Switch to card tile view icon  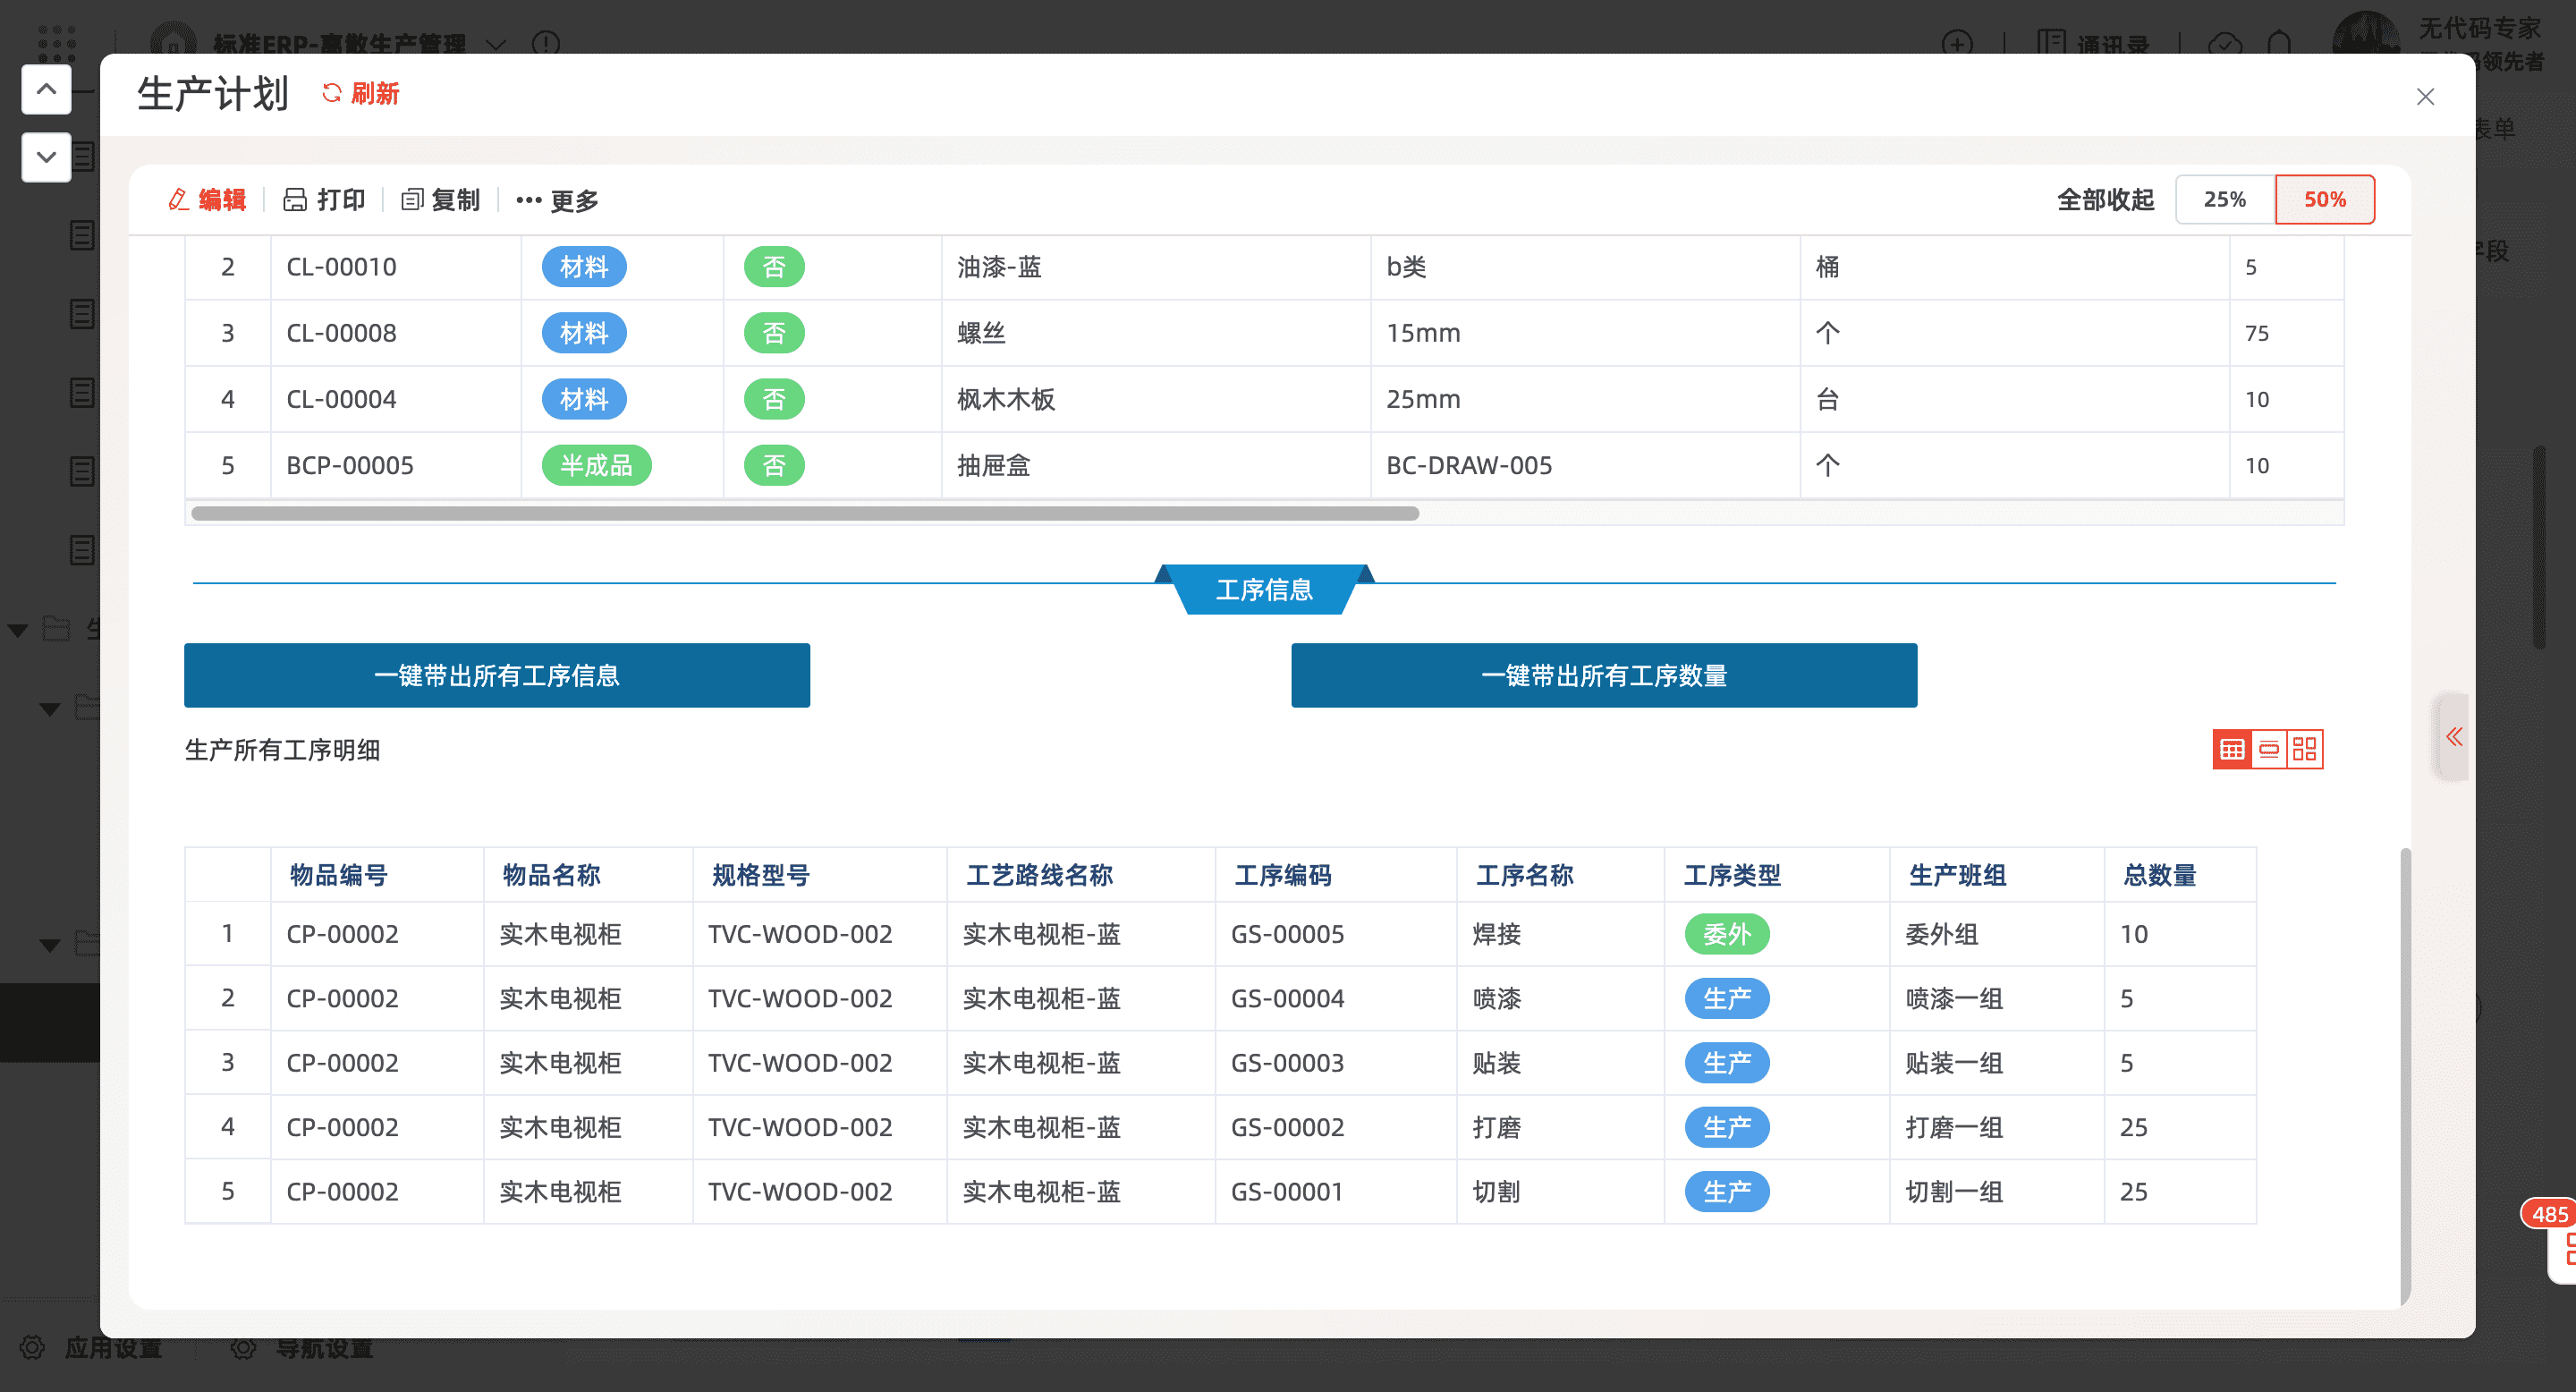point(2305,749)
